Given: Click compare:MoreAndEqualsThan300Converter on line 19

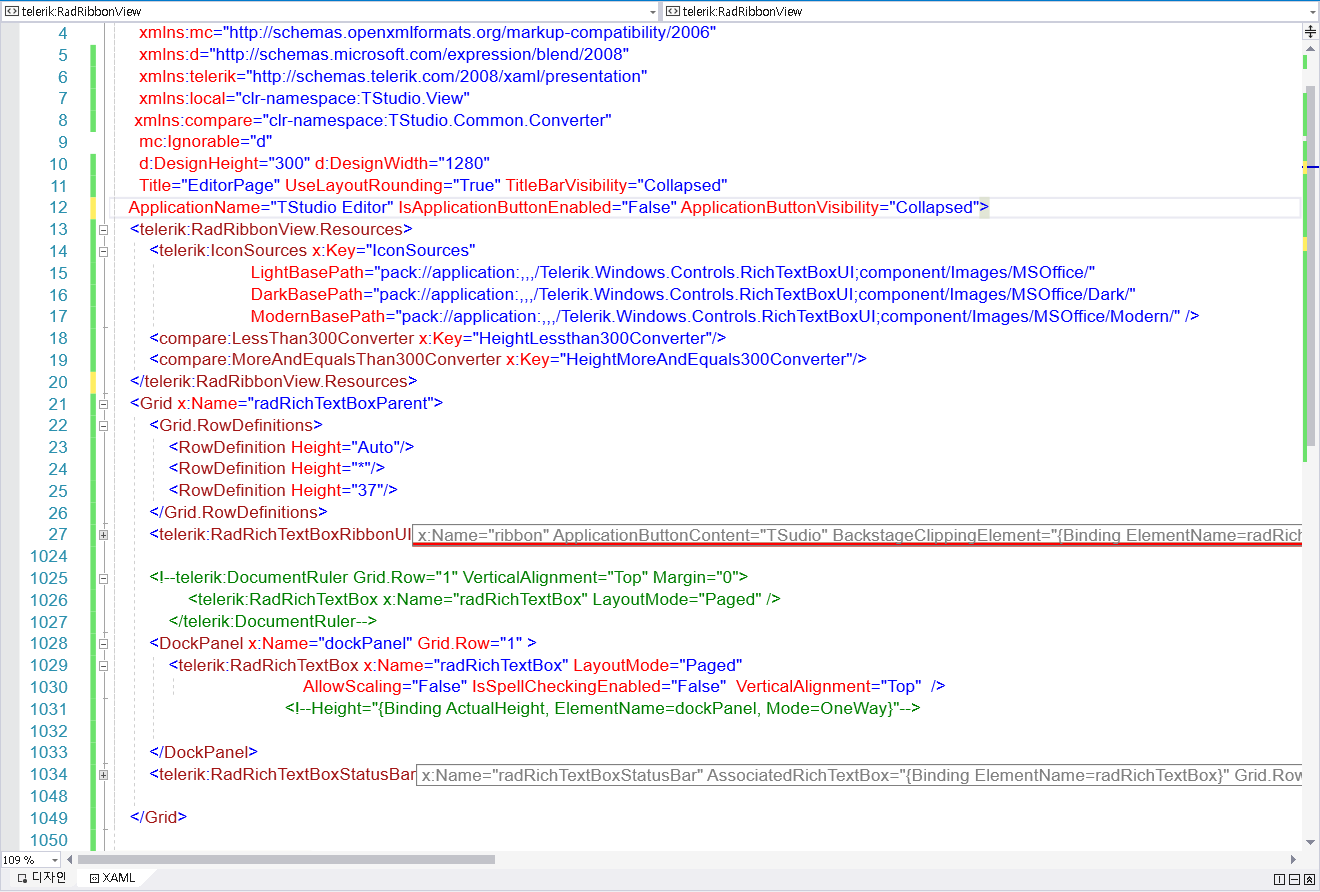Looking at the screenshot, I should tap(508, 360).
